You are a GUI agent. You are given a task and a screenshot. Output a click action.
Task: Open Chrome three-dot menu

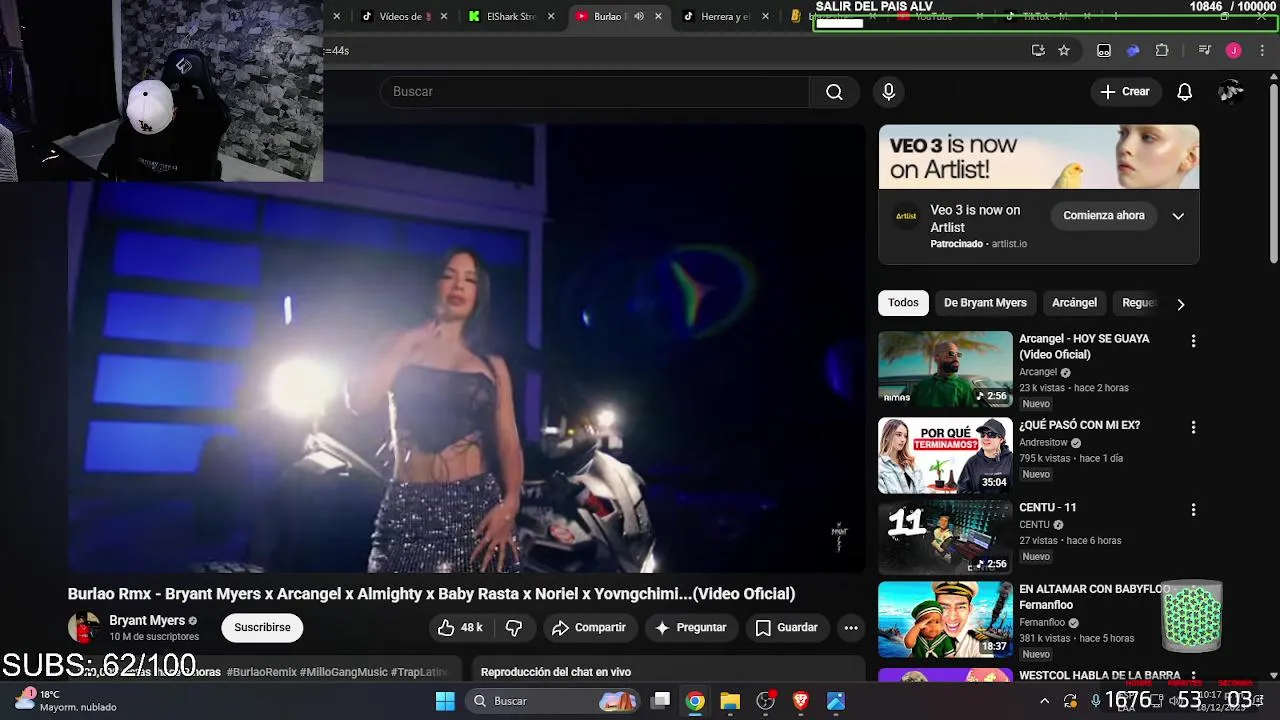tap(1262, 50)
